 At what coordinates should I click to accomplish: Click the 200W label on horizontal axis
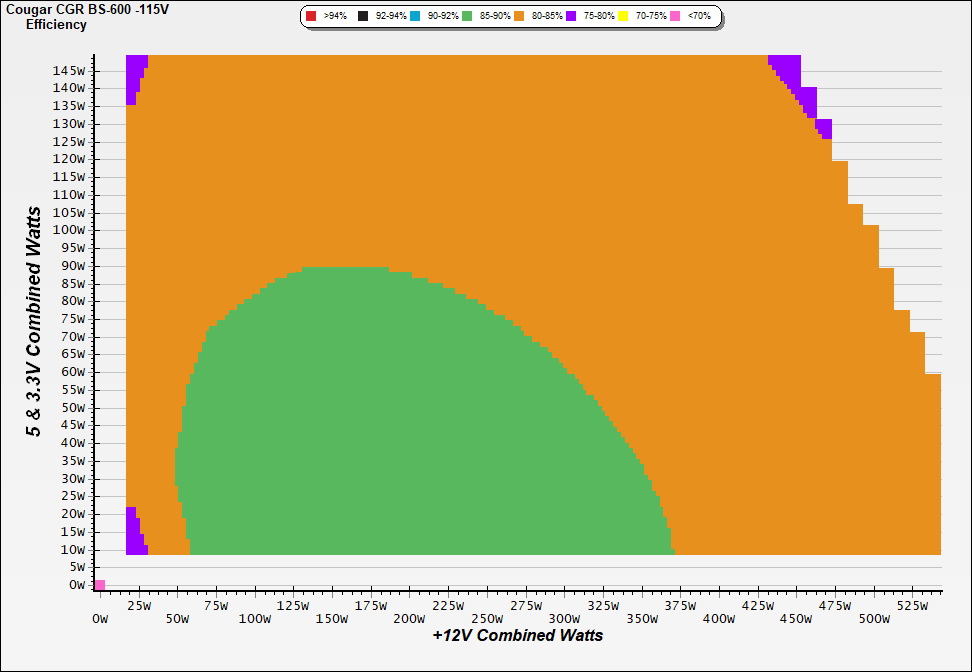(409, 619)
